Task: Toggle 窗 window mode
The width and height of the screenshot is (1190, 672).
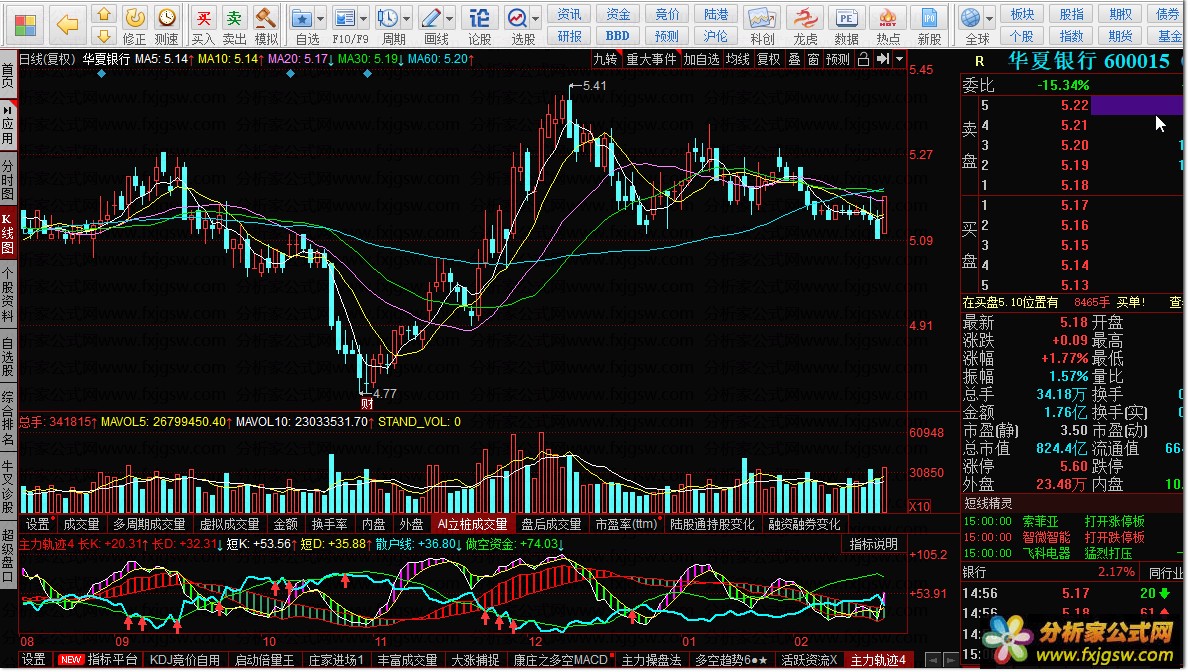Action: point(813,59)
